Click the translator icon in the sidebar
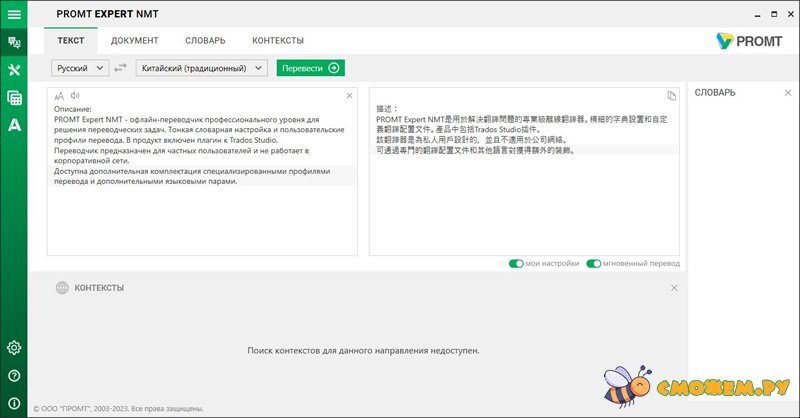800x418 pixels. [x=14, y=42]
